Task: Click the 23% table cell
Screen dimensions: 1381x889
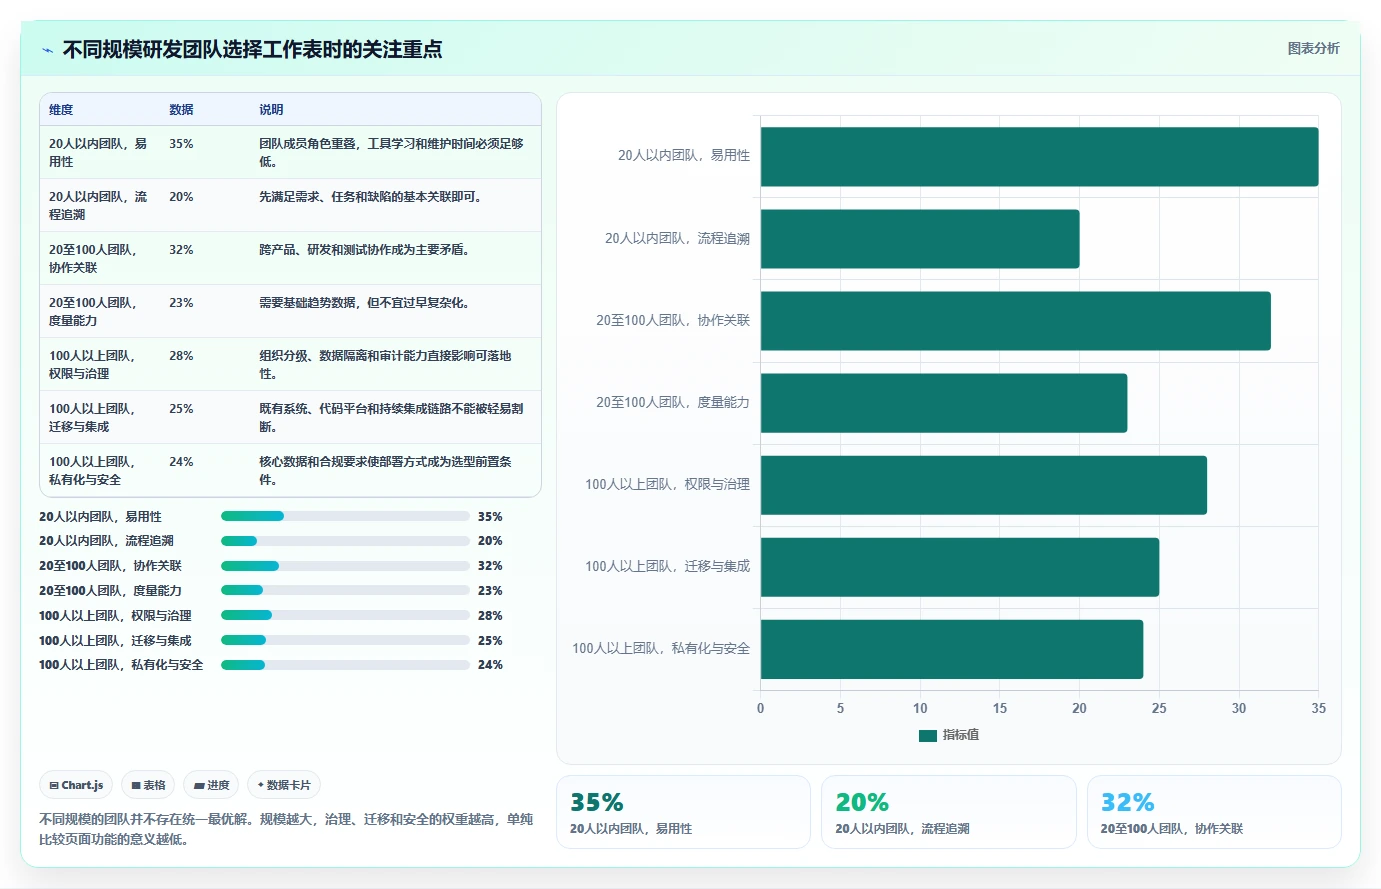Action: tap(181, 303)
